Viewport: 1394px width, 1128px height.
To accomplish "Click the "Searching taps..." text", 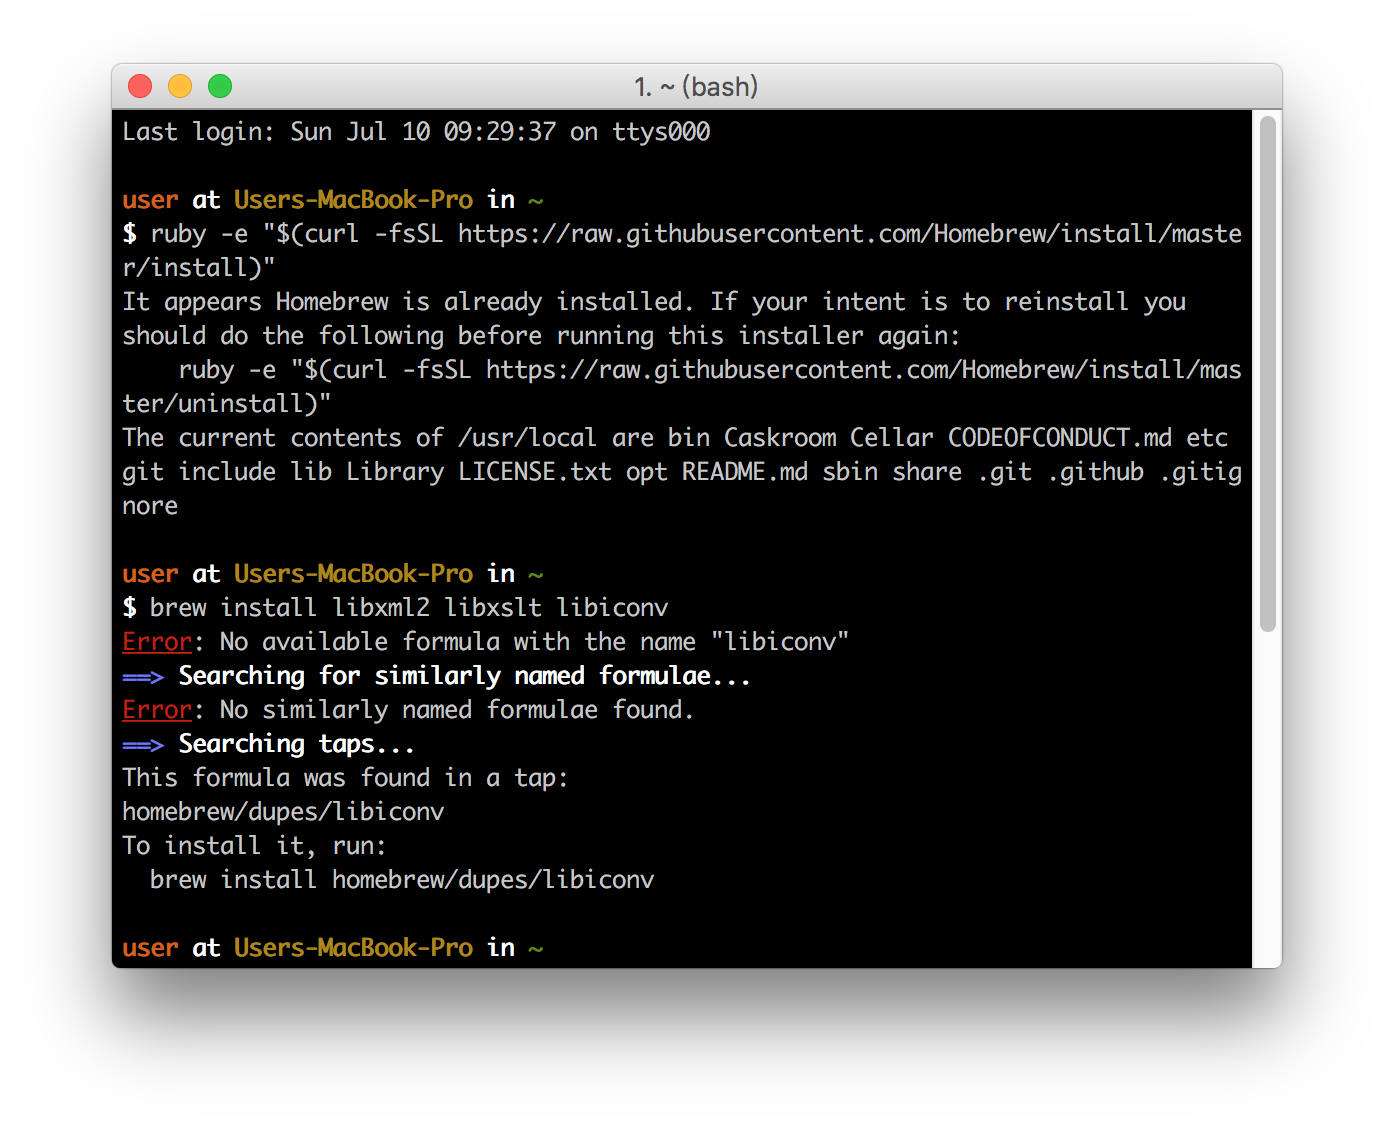I will [296, 744].
